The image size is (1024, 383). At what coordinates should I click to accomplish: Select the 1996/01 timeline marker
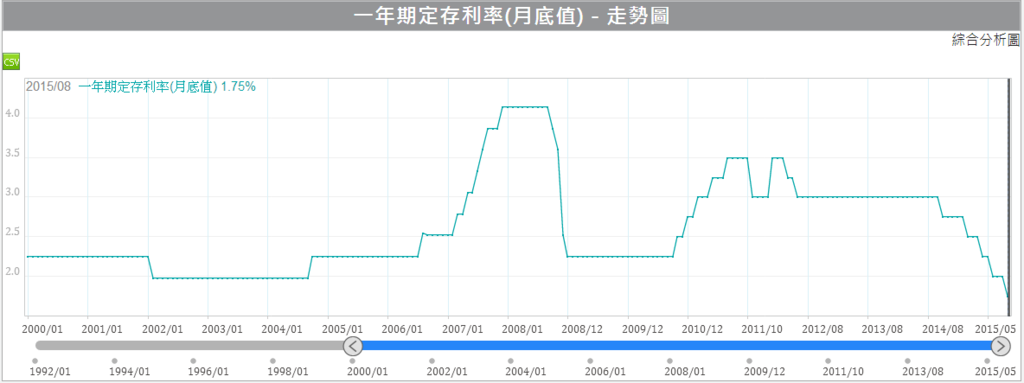193,361
